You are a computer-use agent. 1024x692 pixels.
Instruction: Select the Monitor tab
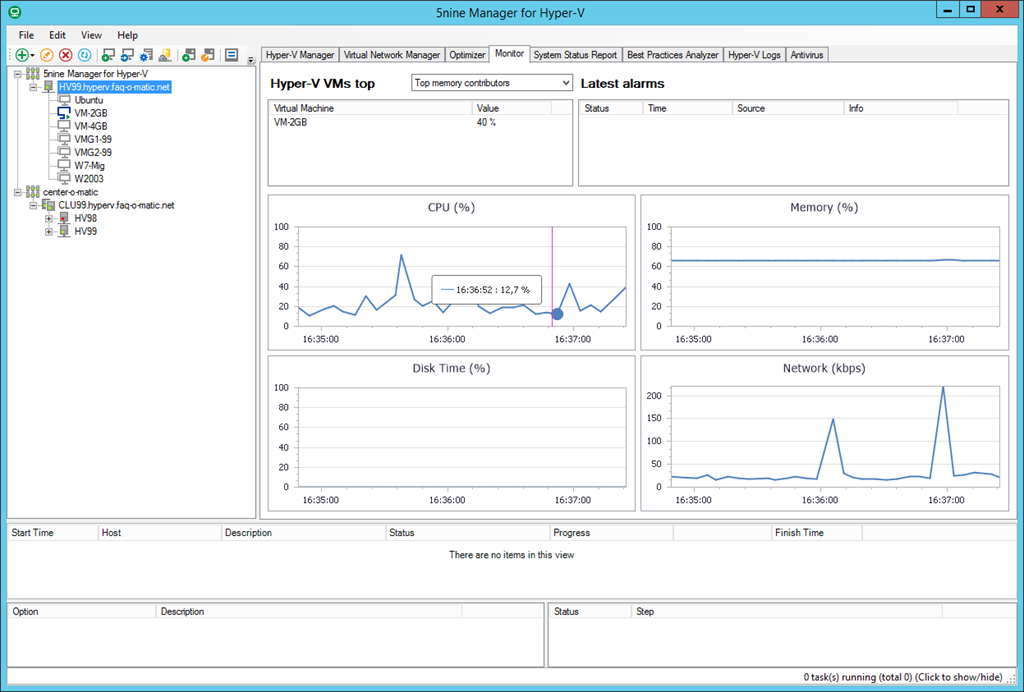509,54
